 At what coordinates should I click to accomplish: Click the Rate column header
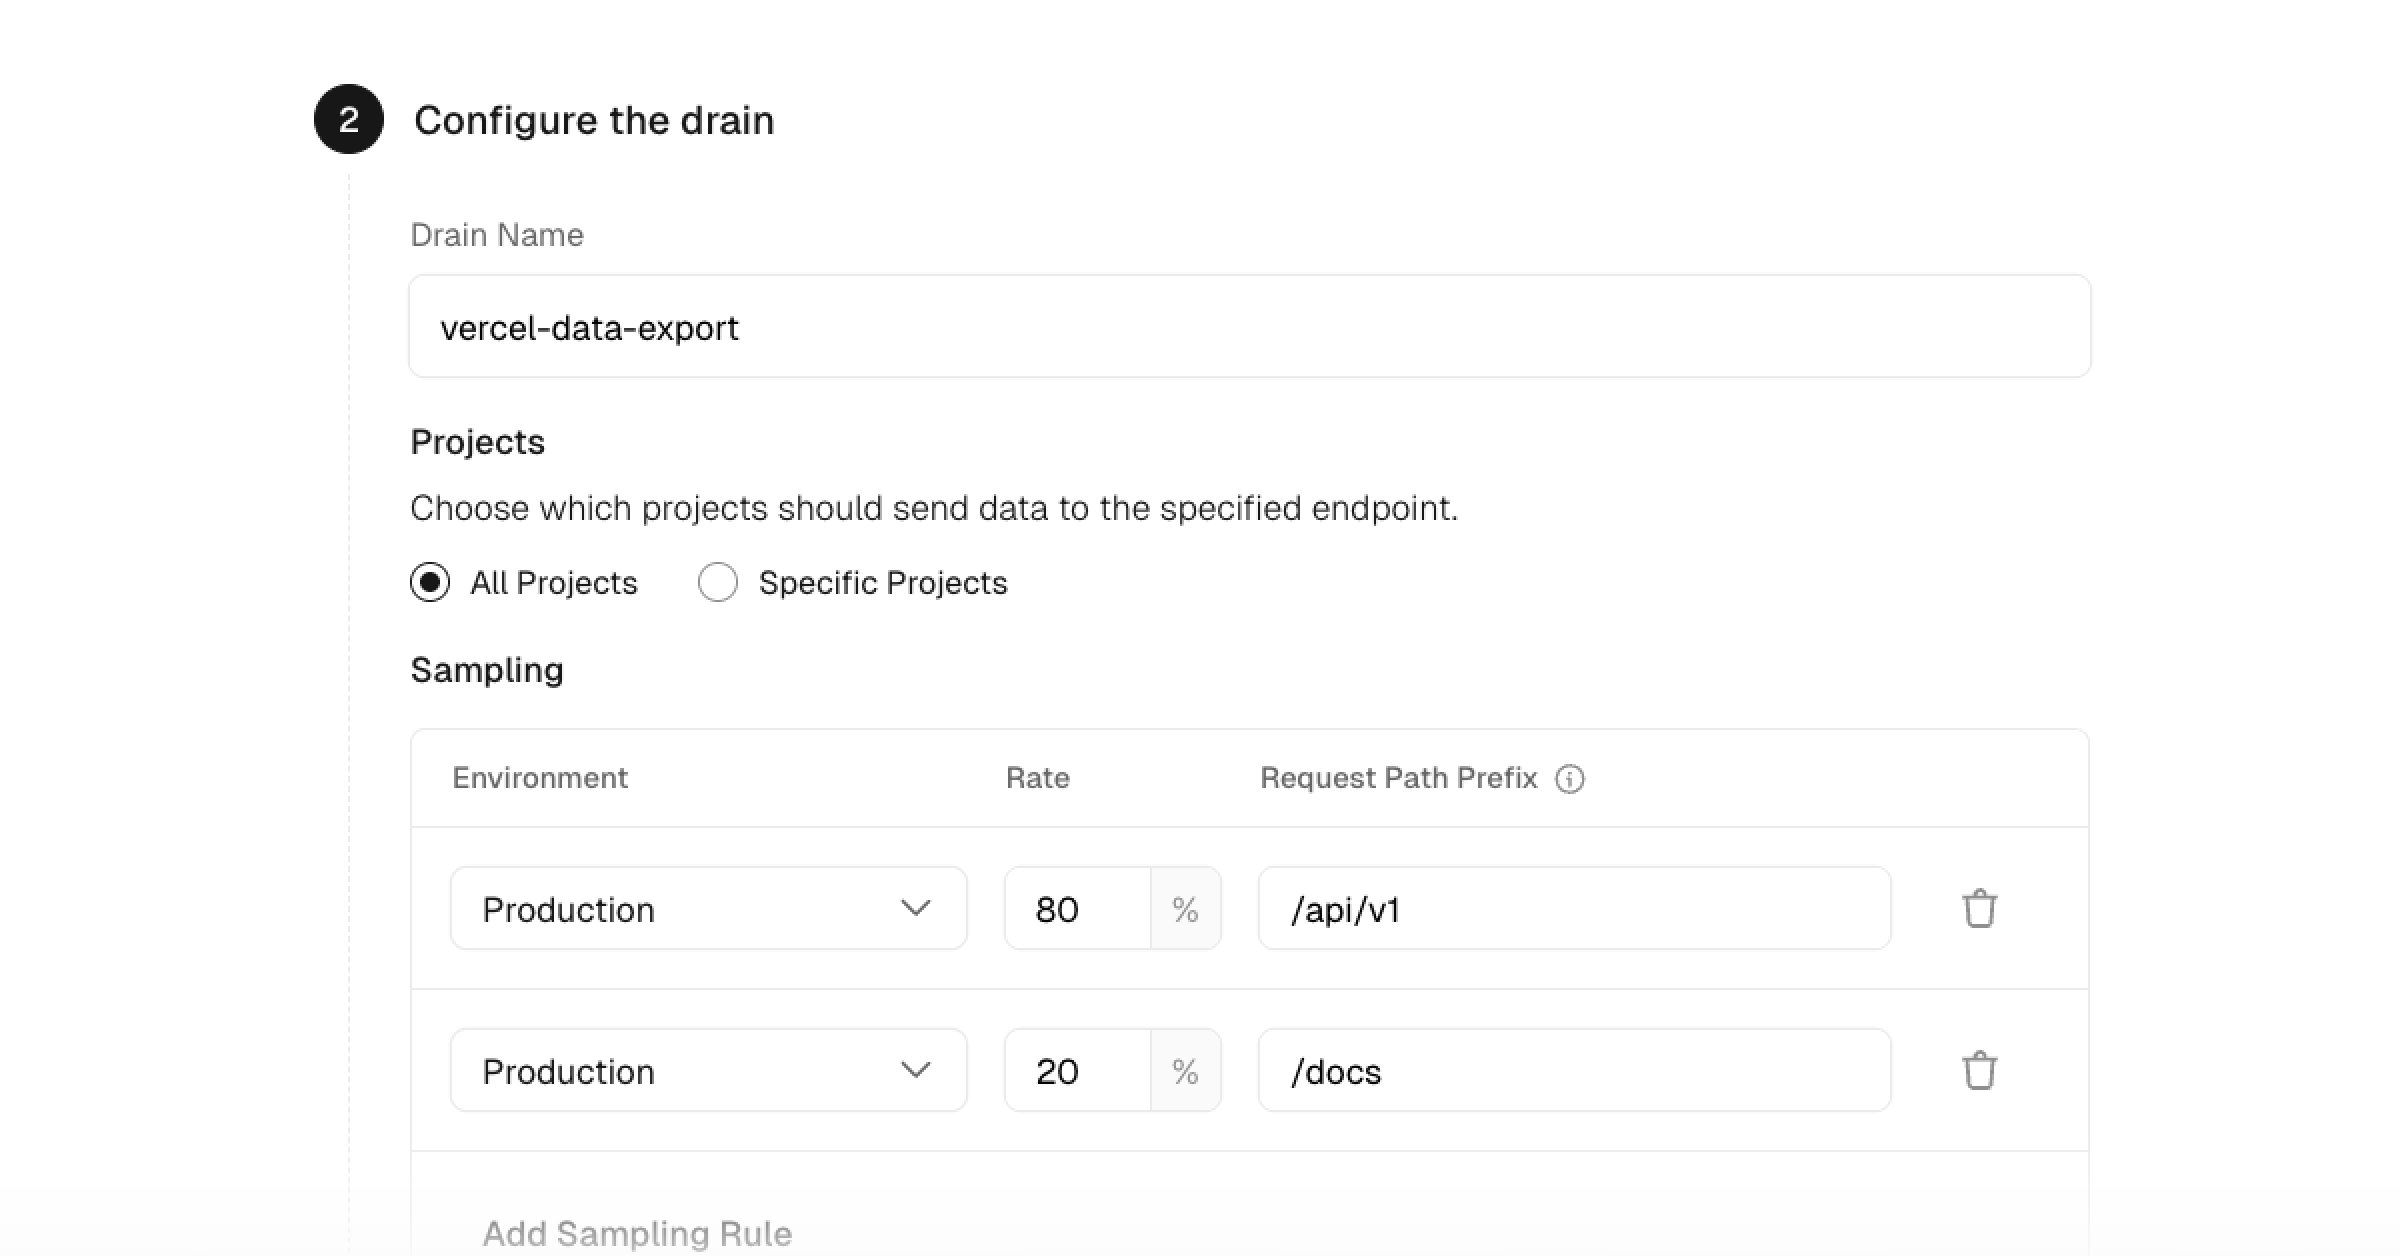click(x=1038, y=778)
